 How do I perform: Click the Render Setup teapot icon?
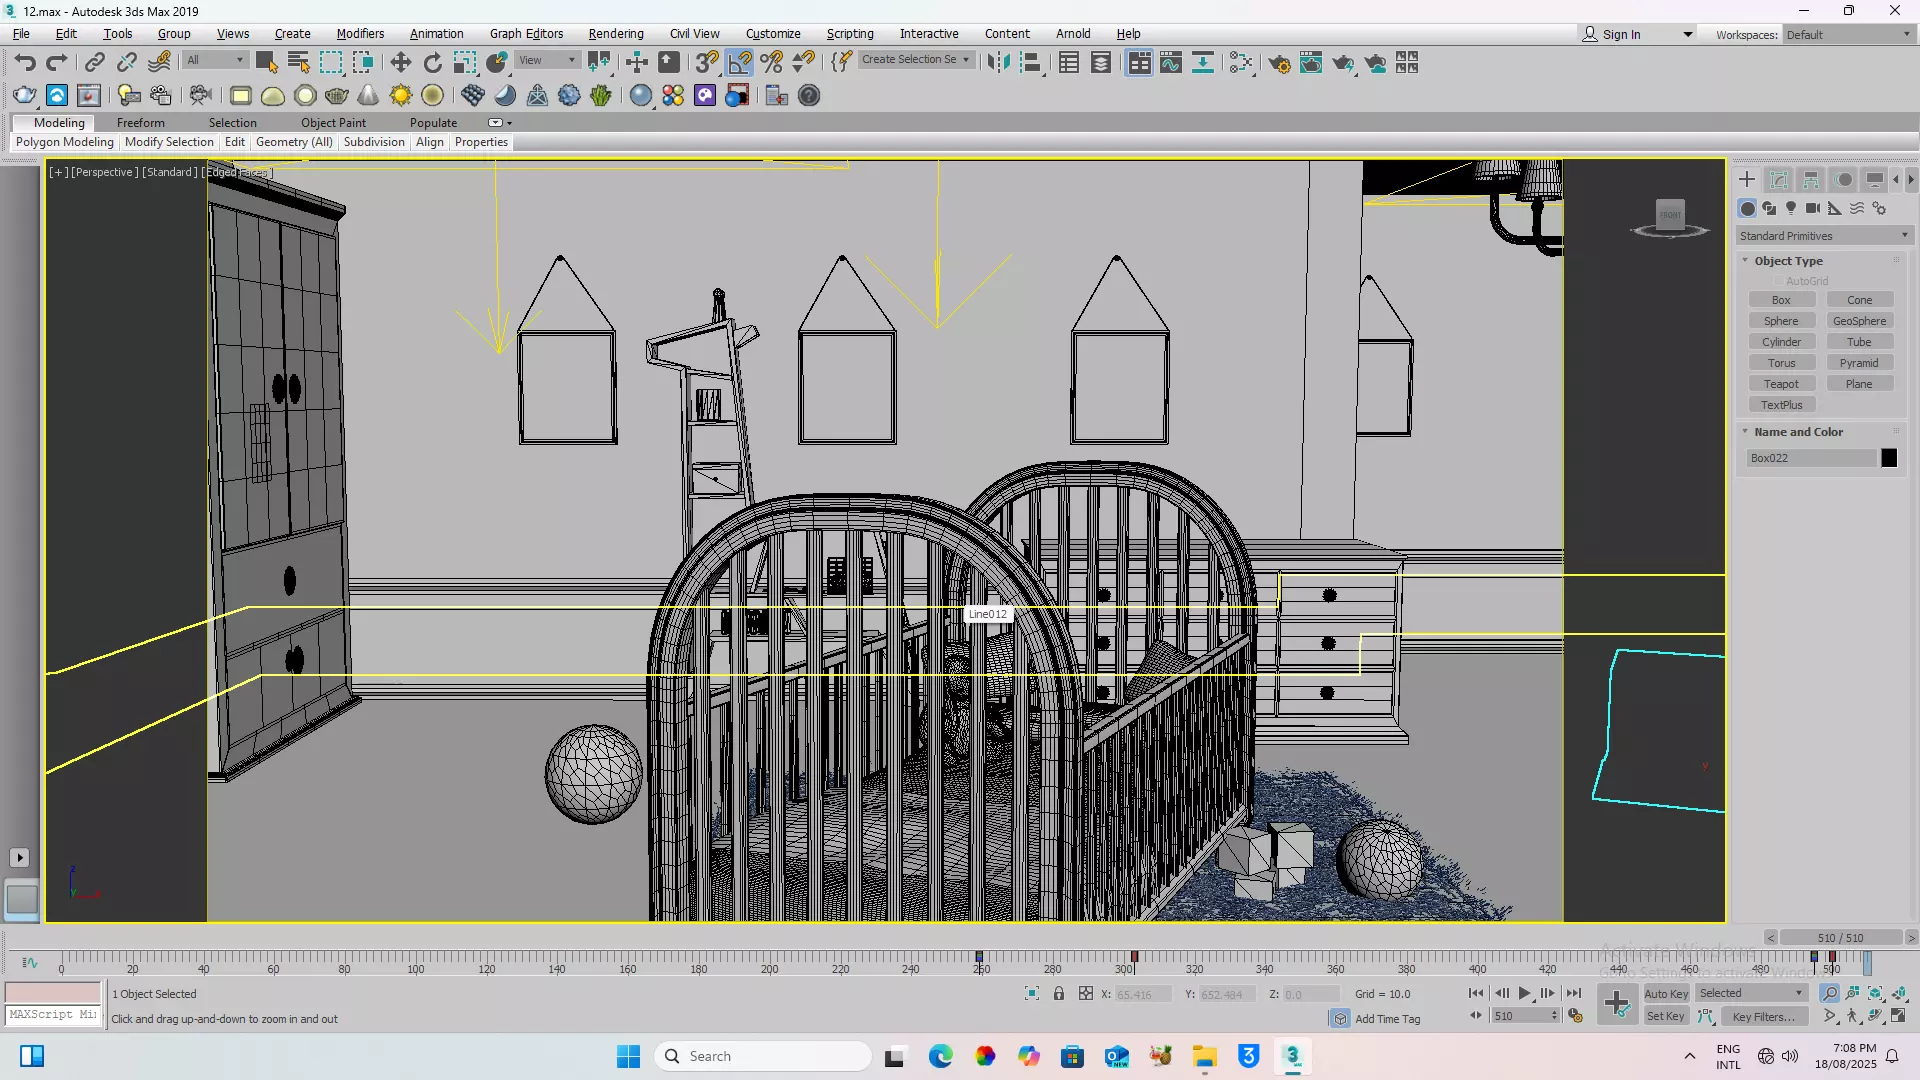tap(1279, 62)
